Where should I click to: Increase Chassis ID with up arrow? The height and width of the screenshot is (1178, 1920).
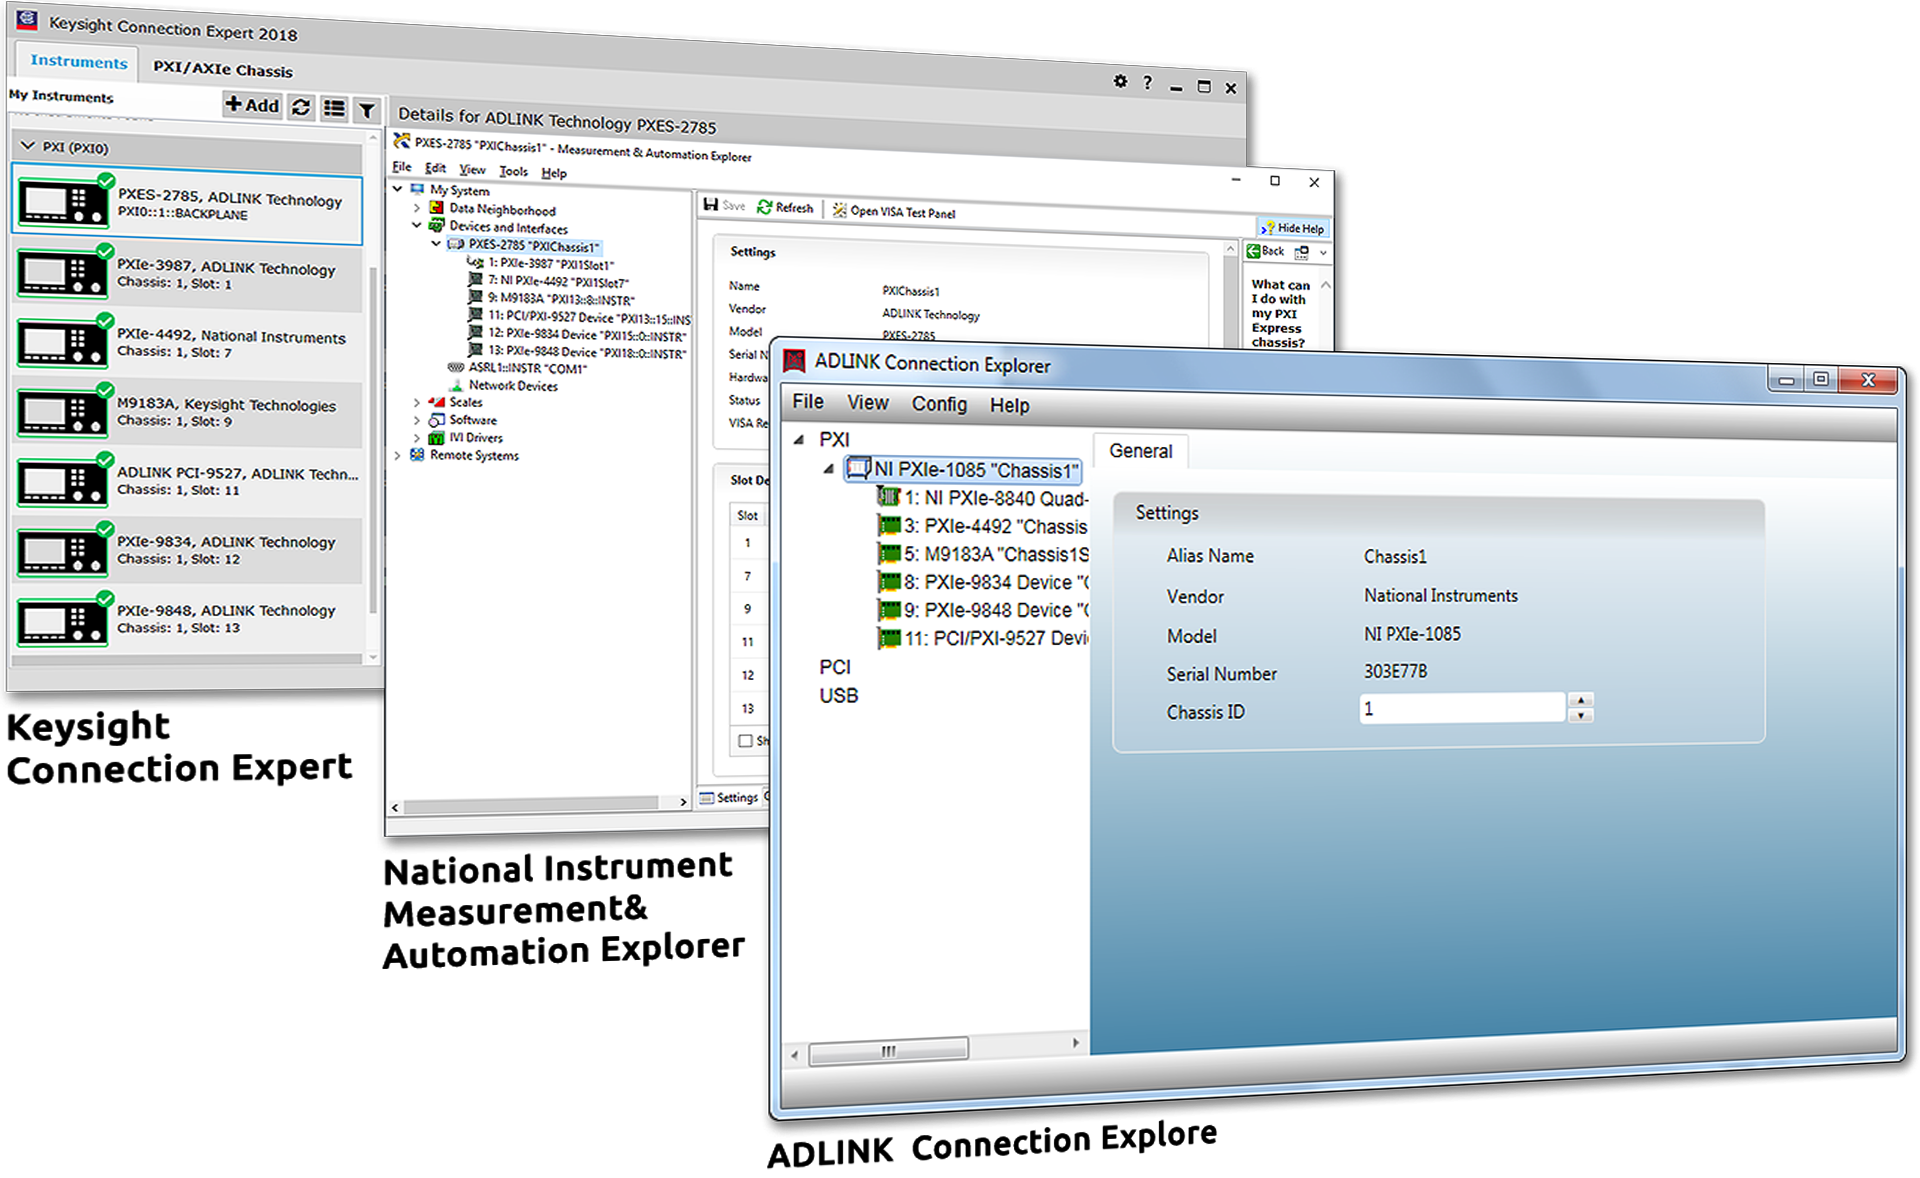coord(1580,700)
